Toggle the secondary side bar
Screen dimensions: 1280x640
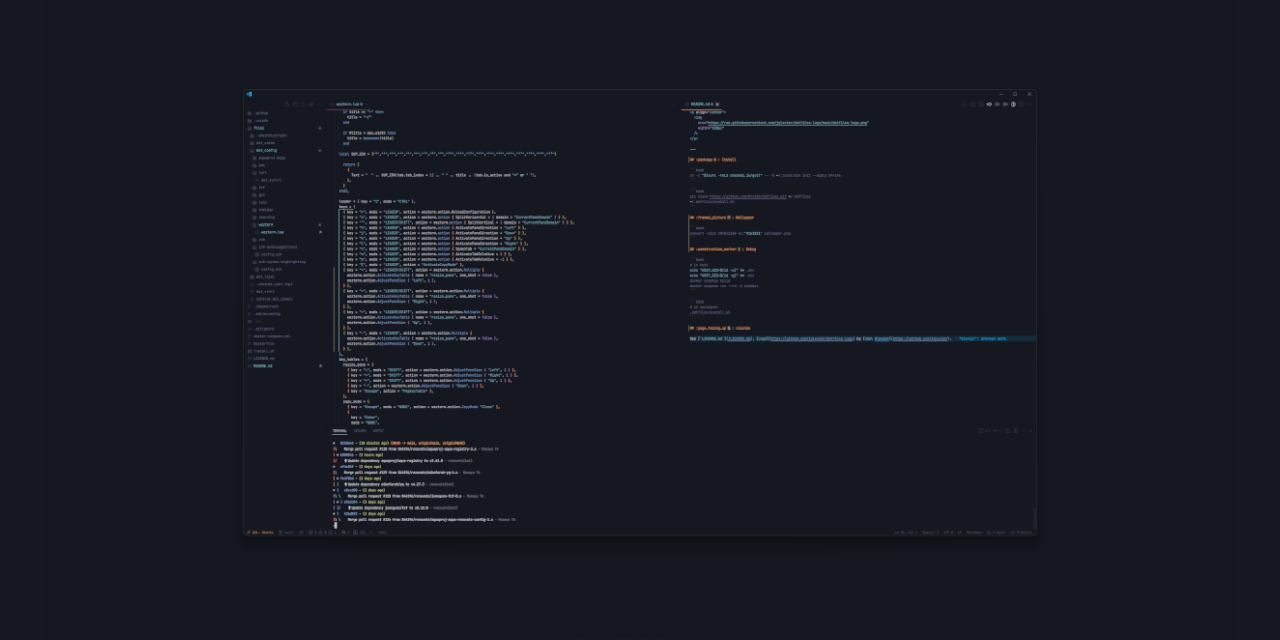point(1005,104)
